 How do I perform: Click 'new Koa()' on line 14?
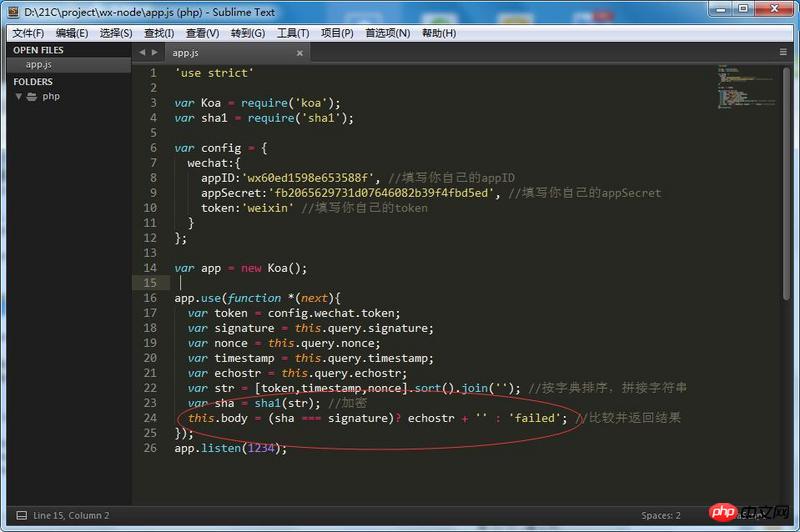(273, 268)
